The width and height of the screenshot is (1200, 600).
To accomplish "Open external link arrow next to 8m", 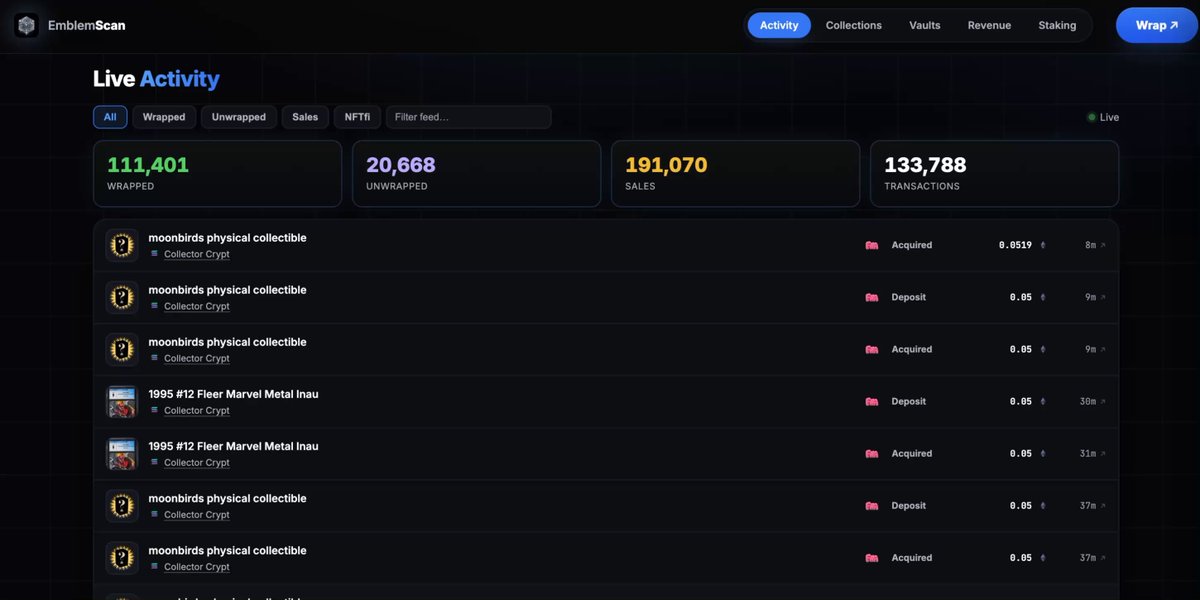I will point(1103,245).
